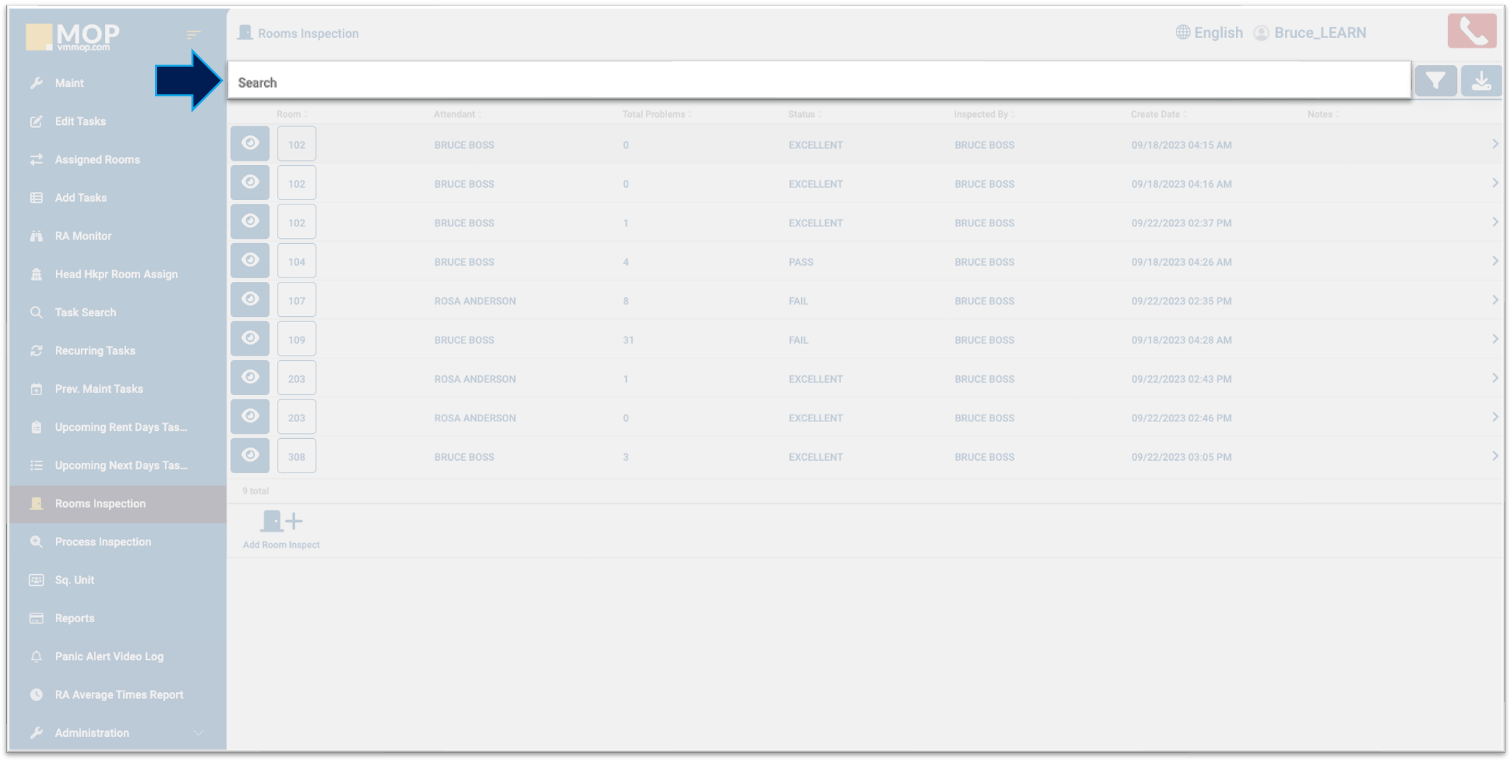Click the Search input field
The image size is (1509, 760).
(x=818, y=82)
